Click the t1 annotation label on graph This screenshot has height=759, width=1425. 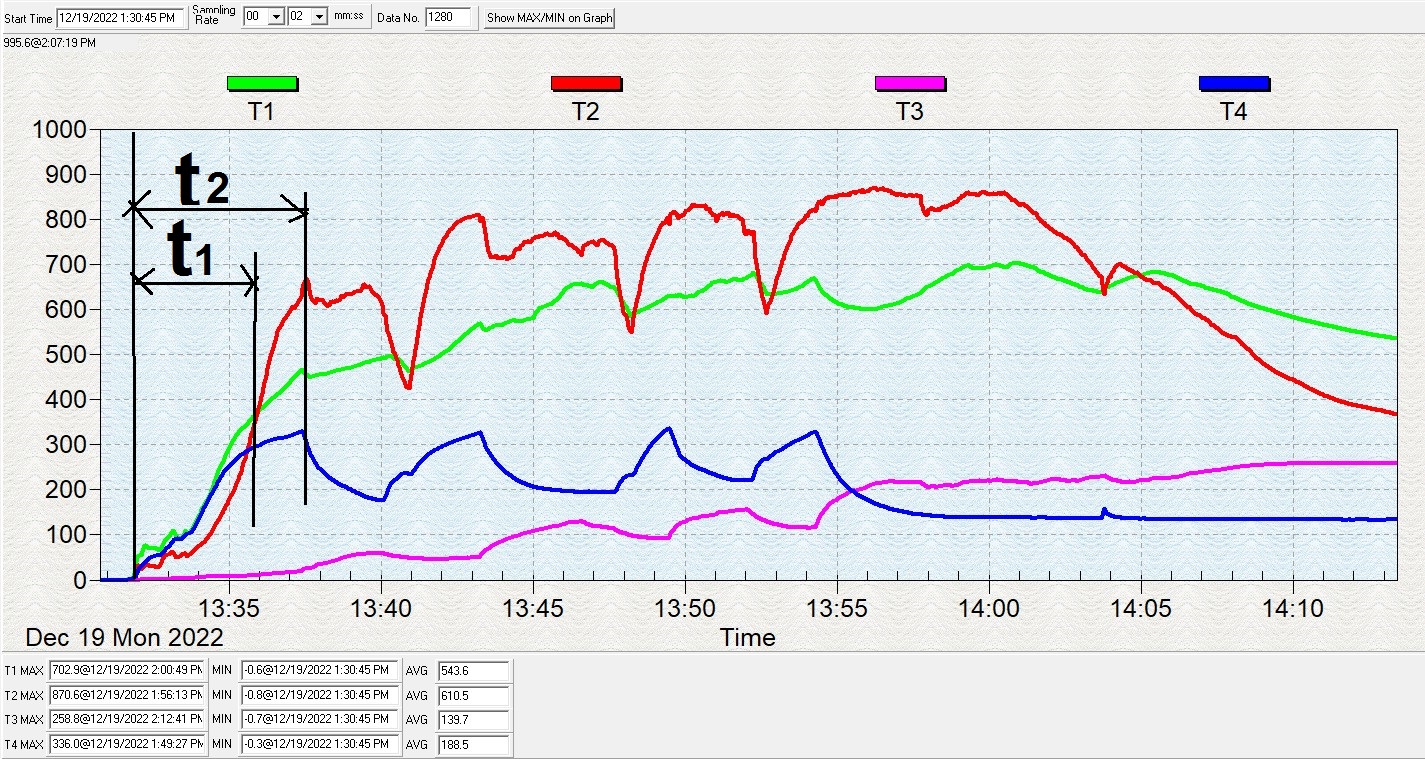(192, 253)
